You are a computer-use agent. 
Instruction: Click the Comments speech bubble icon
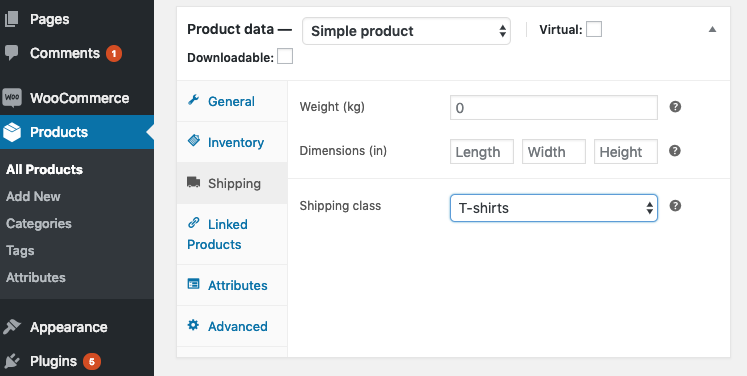tap(11, 53)
